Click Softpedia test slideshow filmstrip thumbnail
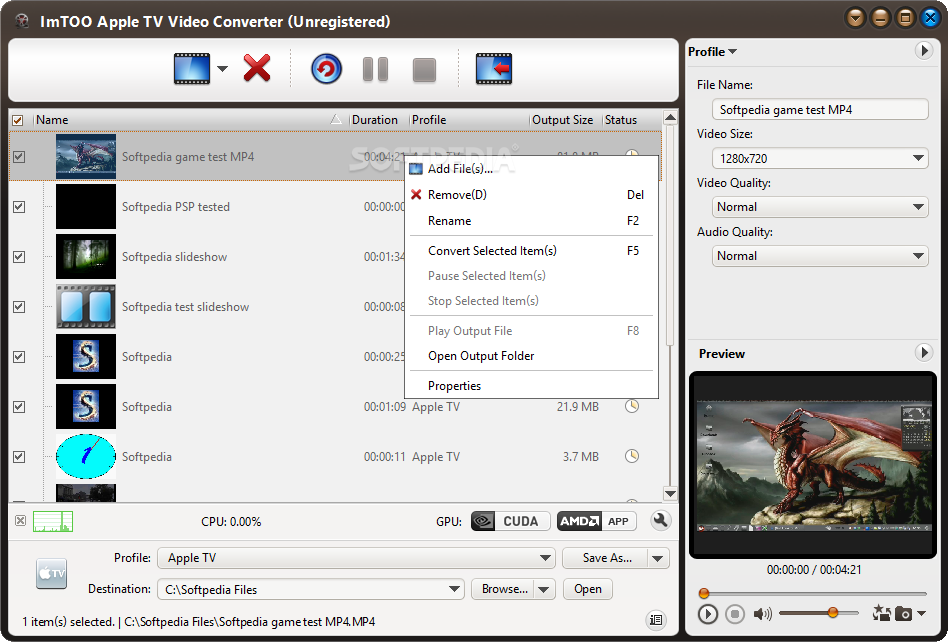 (86, 306)
